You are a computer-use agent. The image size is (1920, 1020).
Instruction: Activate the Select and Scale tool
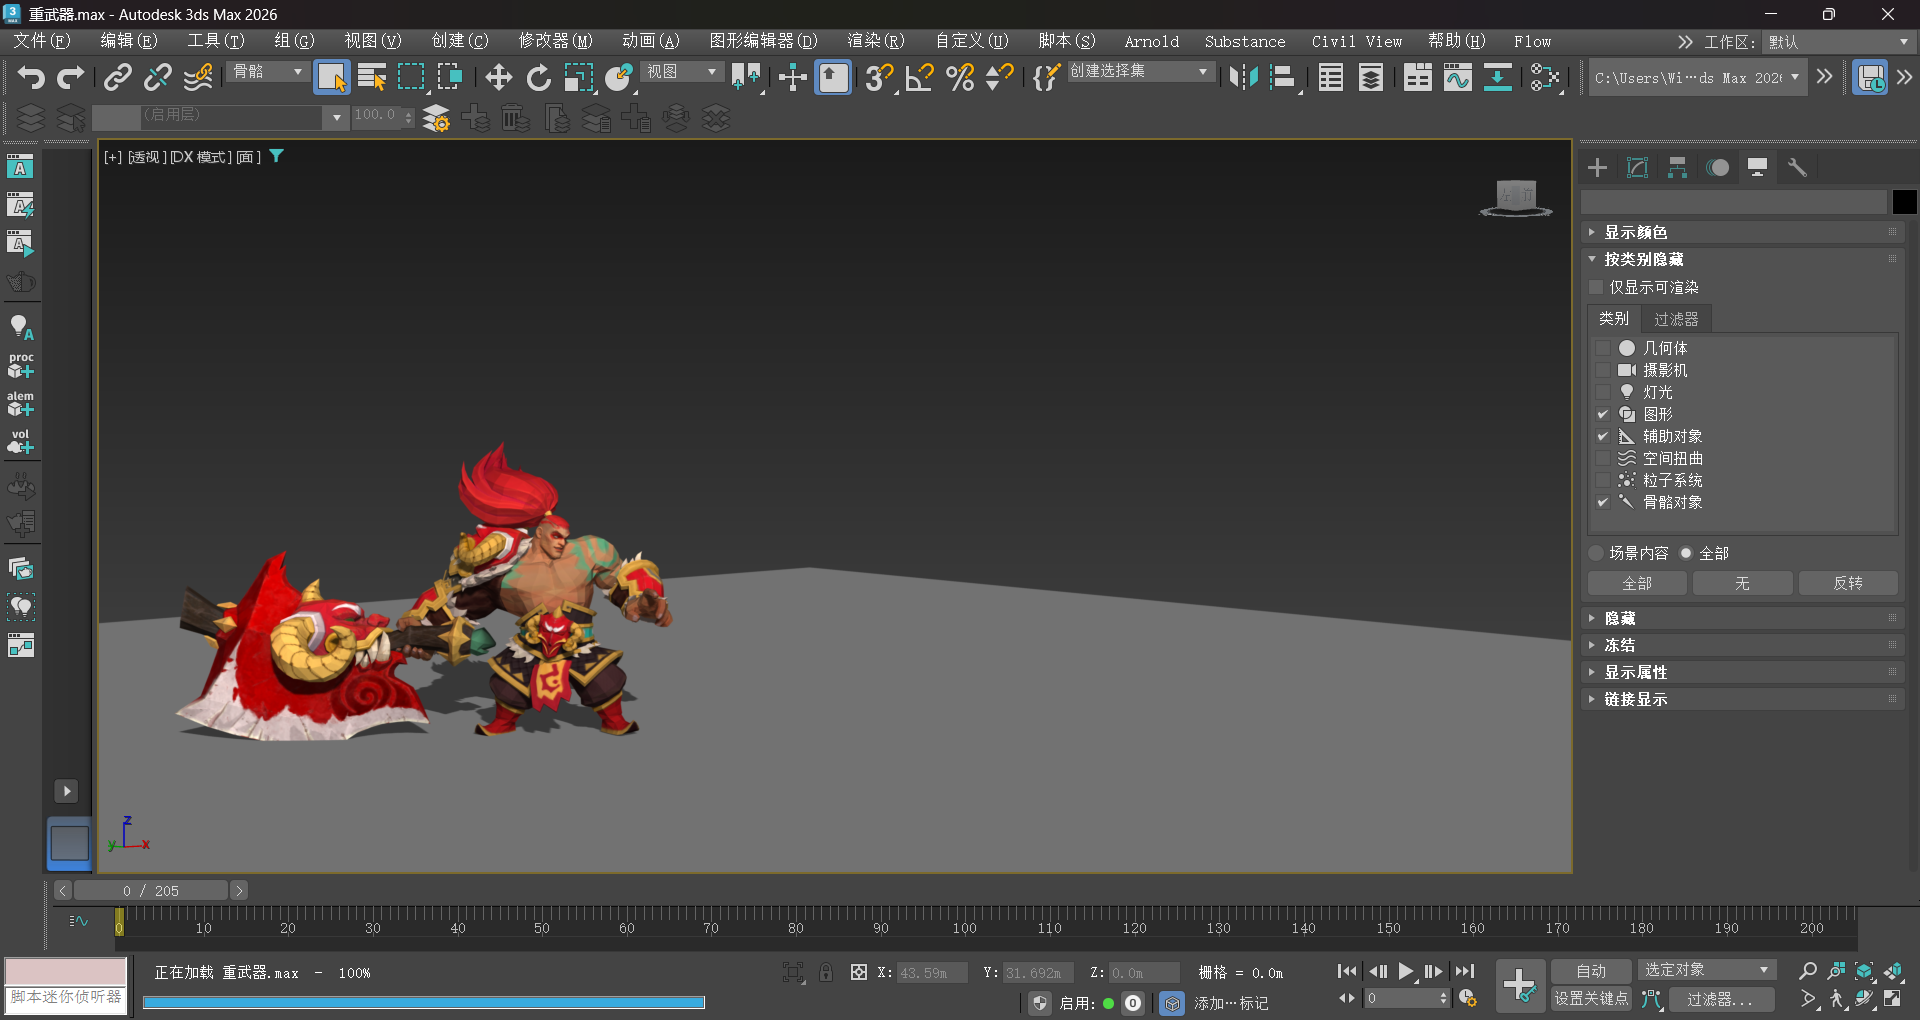[578, 77]
